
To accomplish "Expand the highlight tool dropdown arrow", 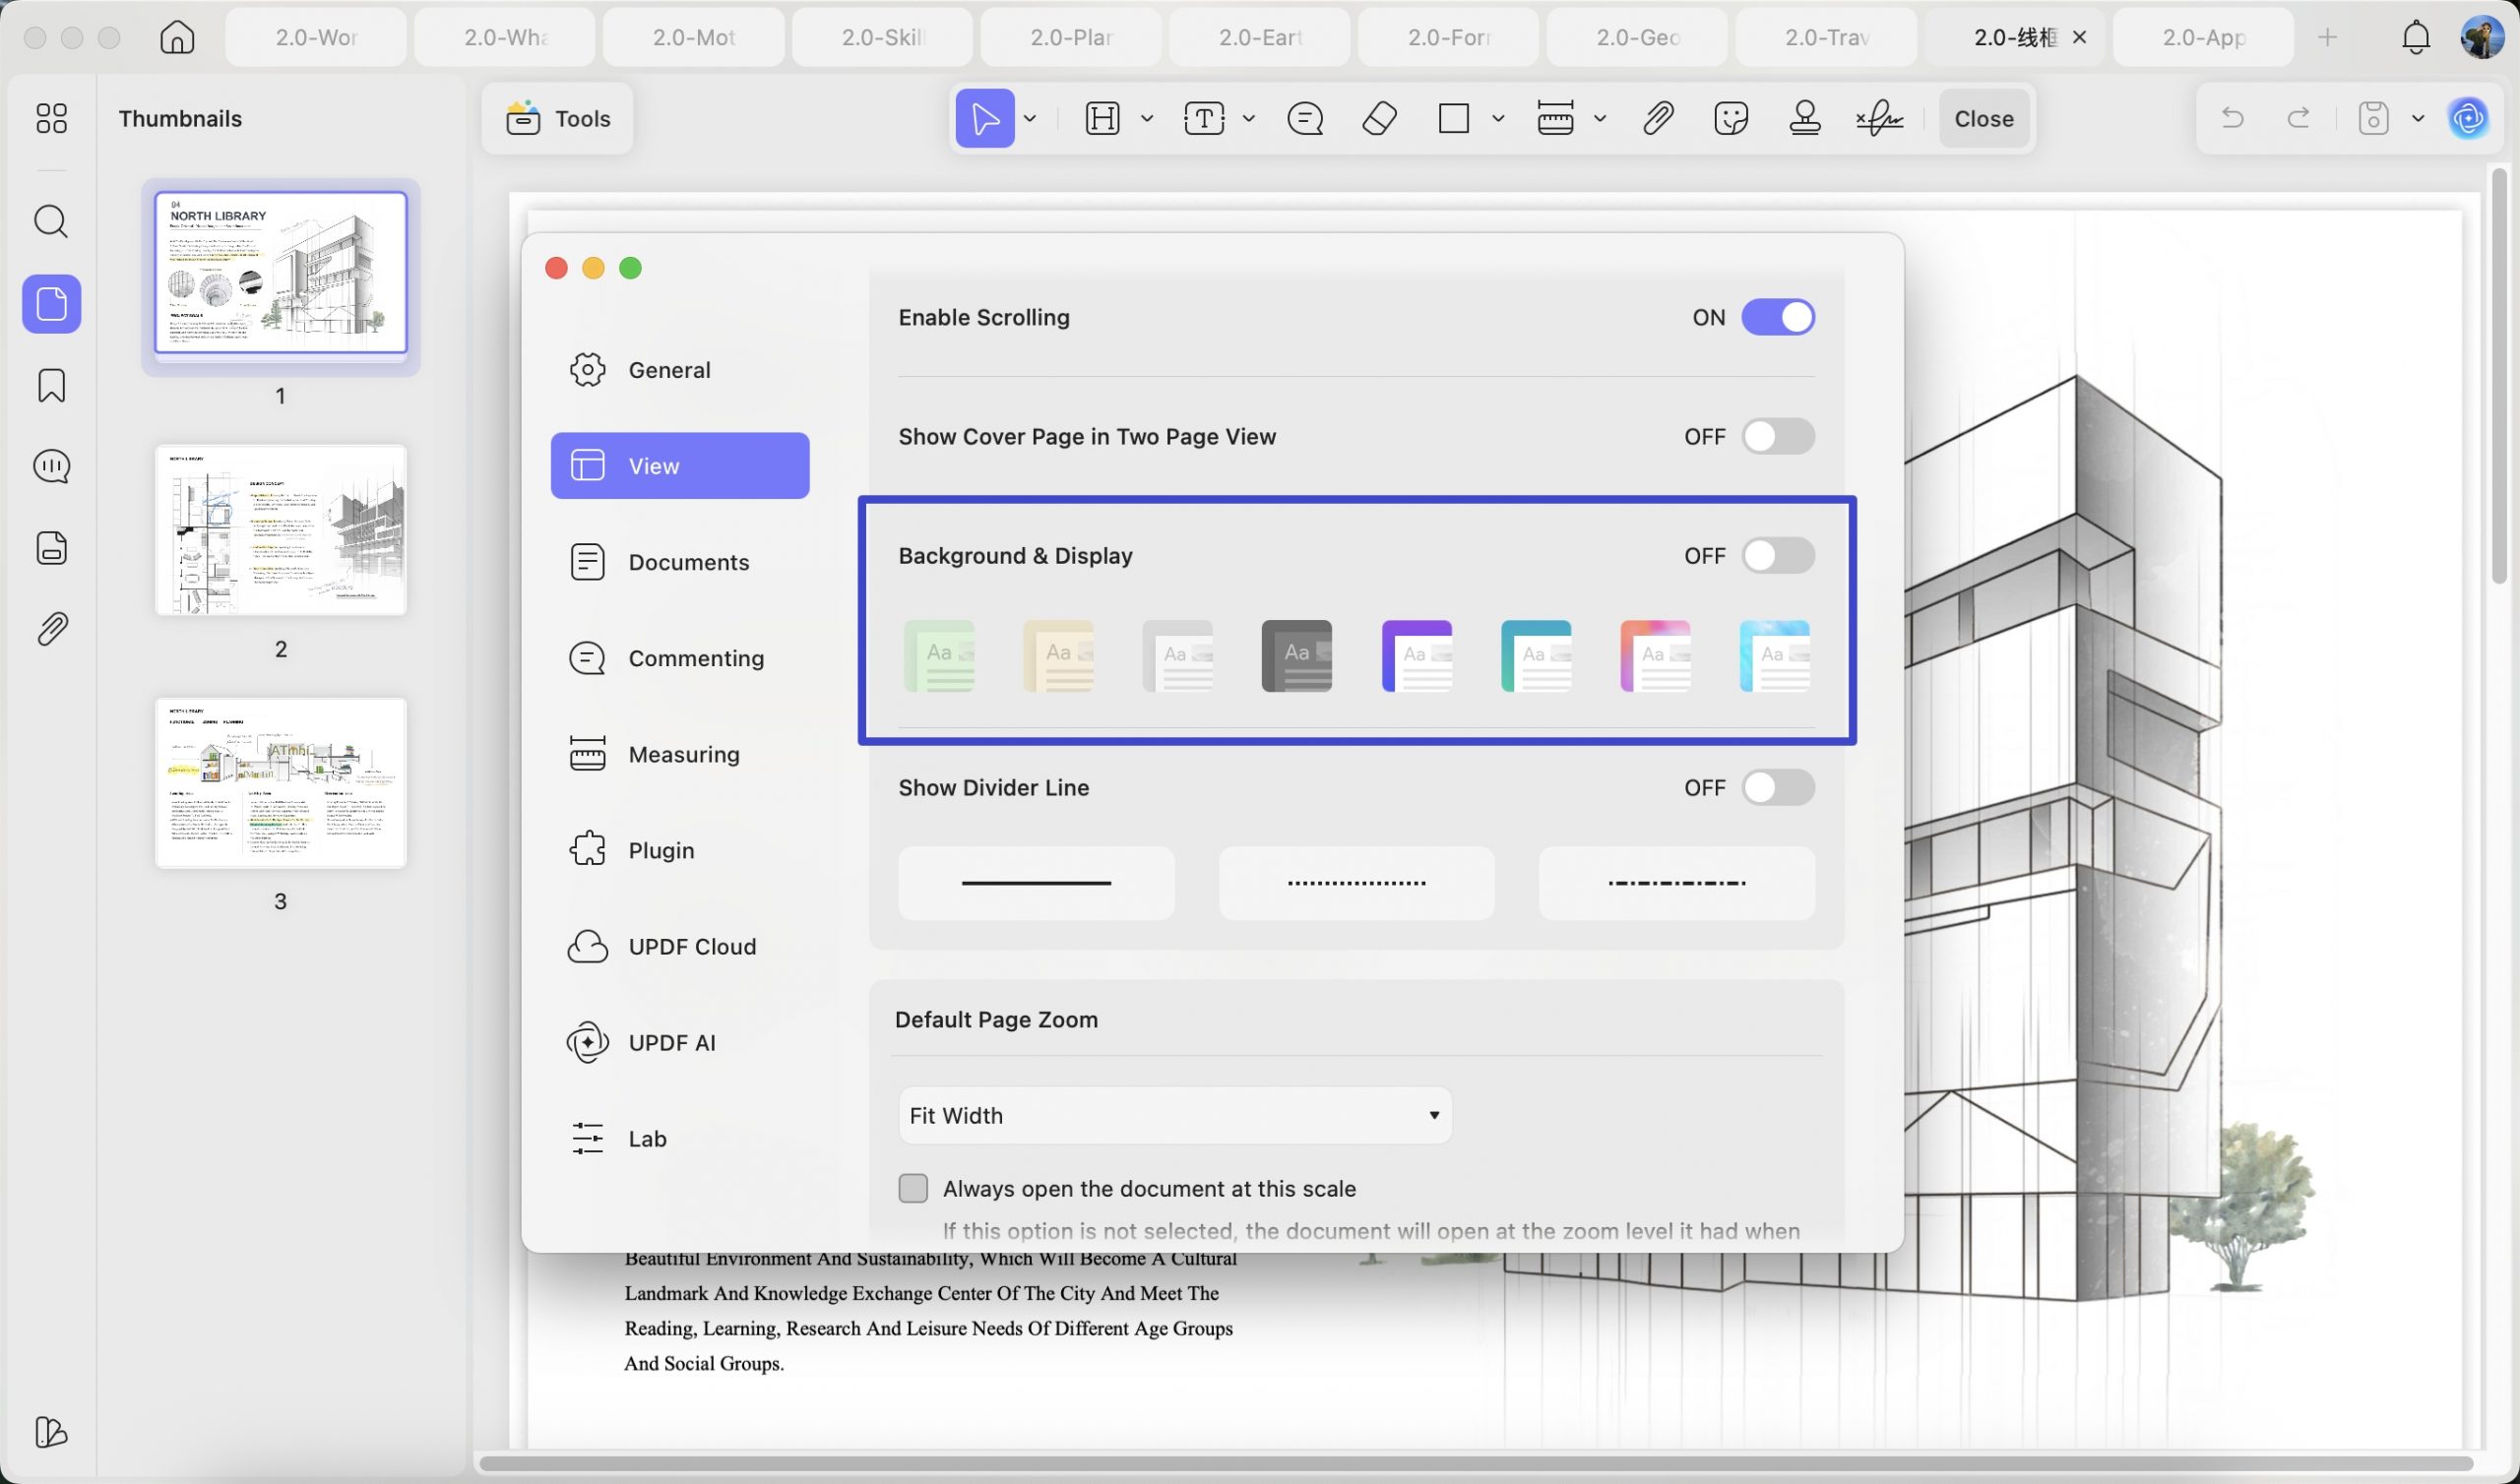I will point(1147,118).
